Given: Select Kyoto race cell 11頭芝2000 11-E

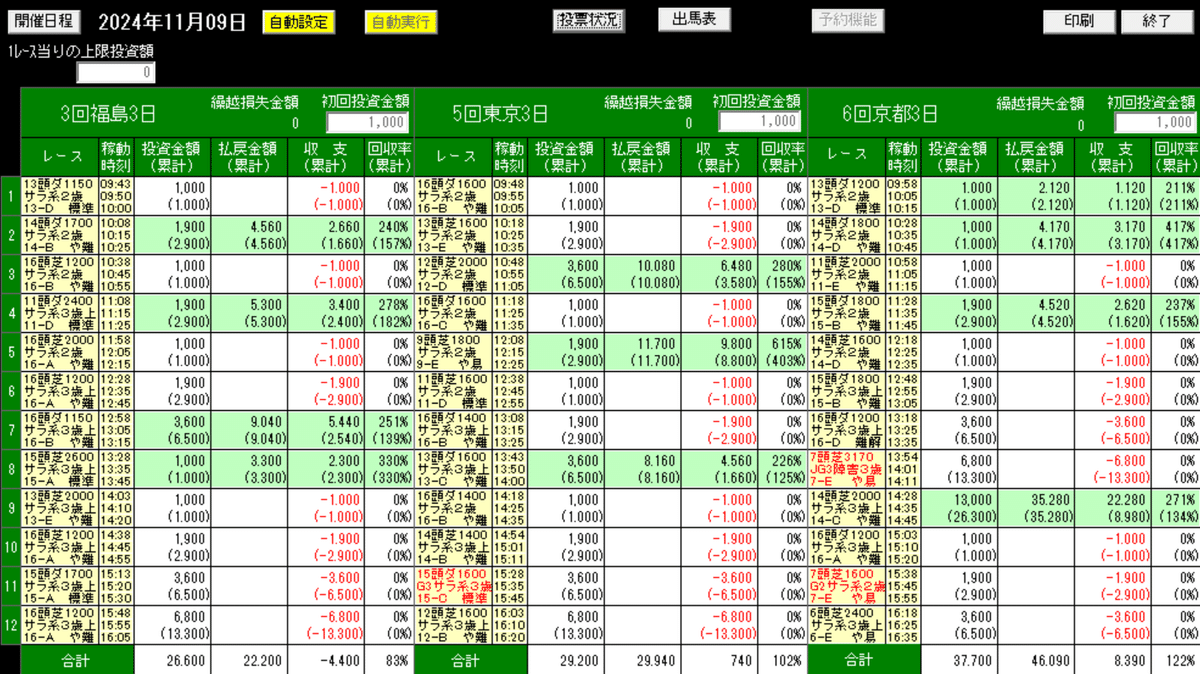Looking at the screenshot, I should pyautogui.click(x=846, y=273).
